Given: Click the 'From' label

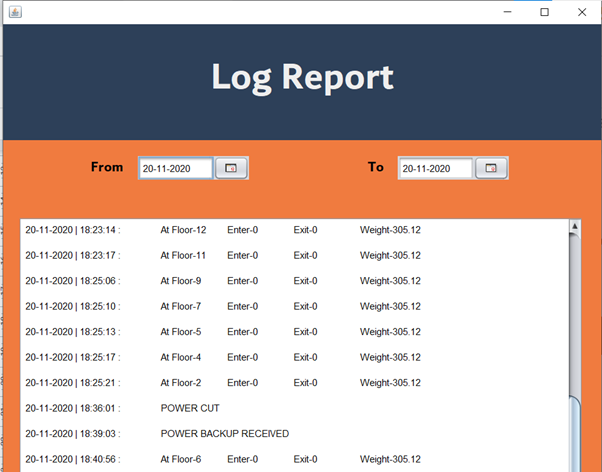Looking at the screenshot, I should tap(107, 167).
